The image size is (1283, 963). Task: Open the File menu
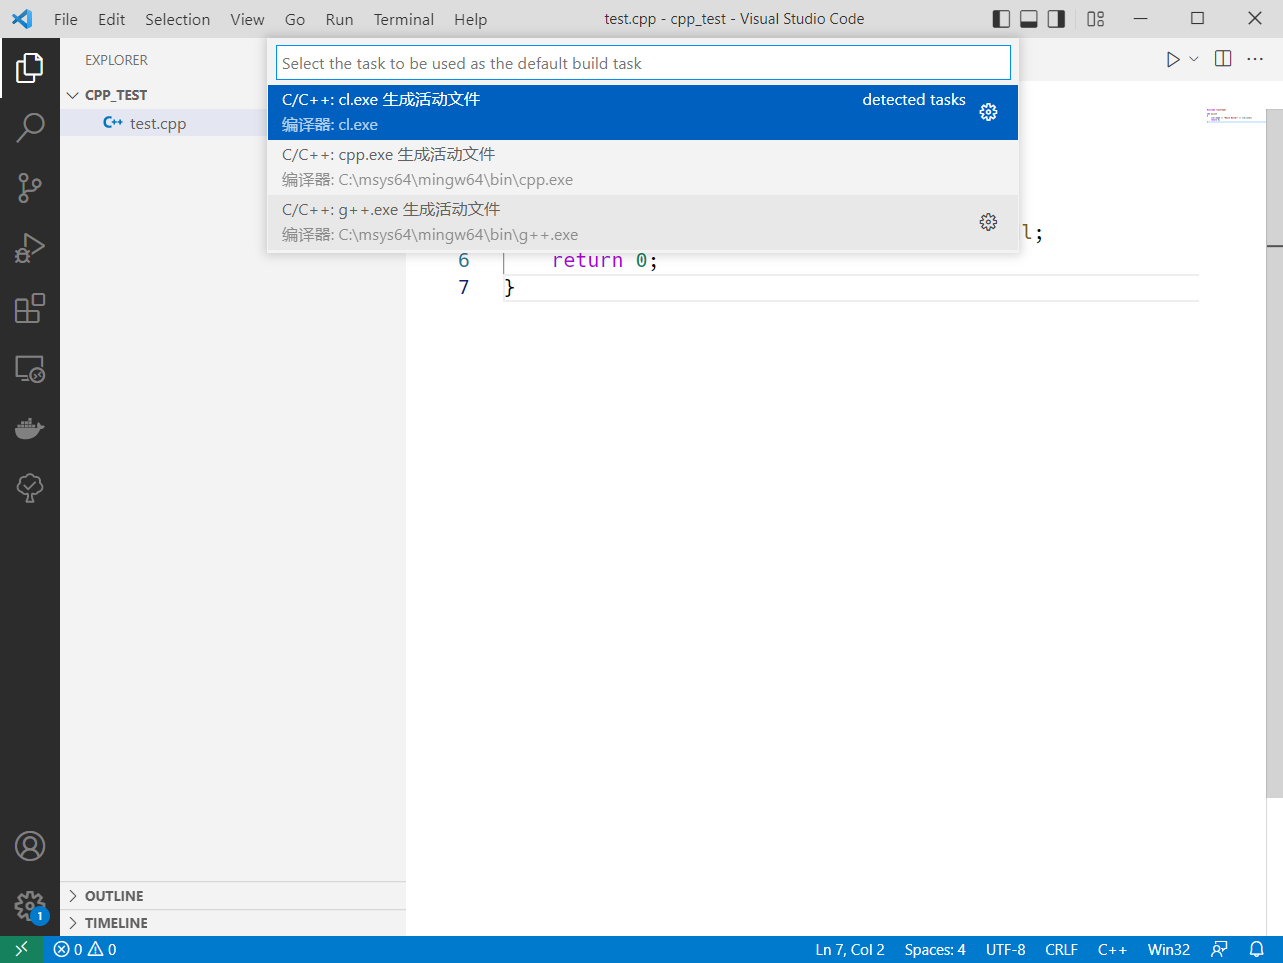pyautogui.click(x=66, y=19)
